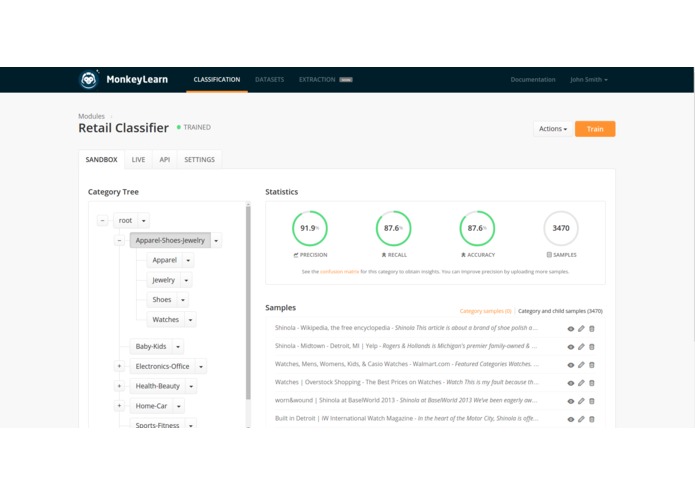
Task: Select the Sports-Fitness tree node
Action: 157,424
